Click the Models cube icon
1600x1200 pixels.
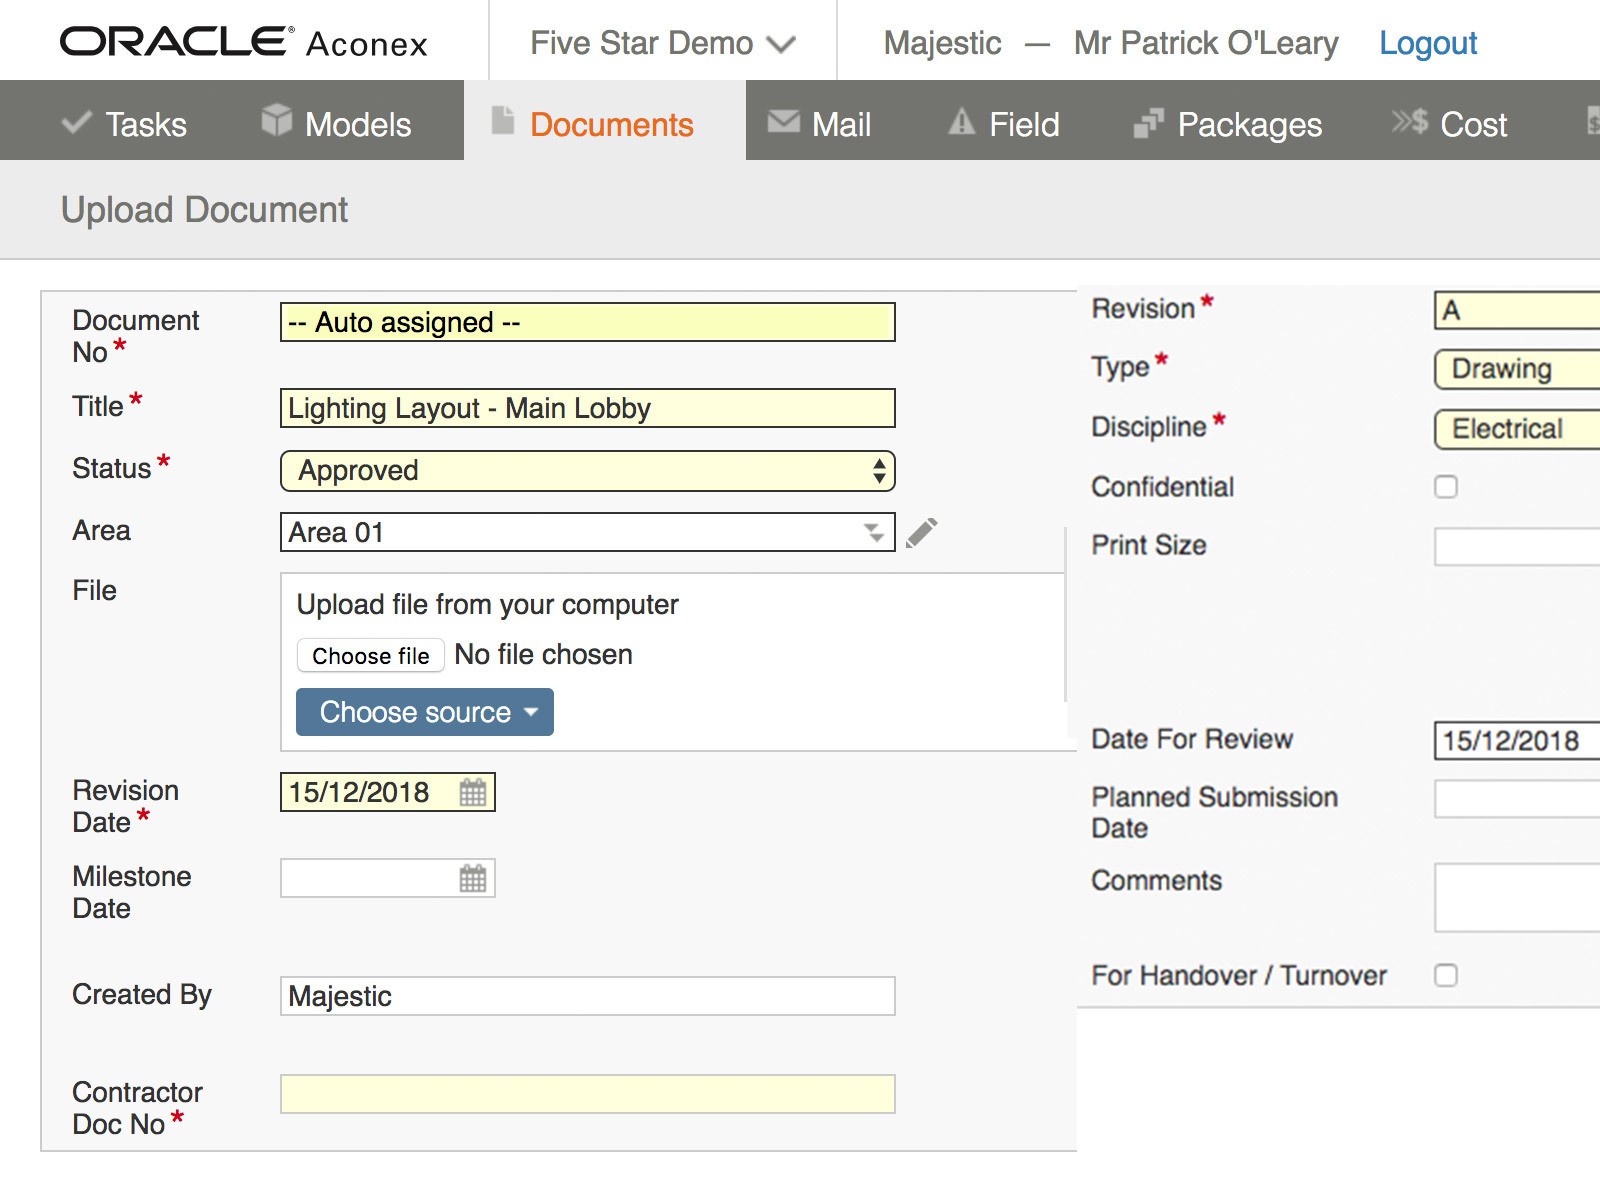tap(276, 119)
